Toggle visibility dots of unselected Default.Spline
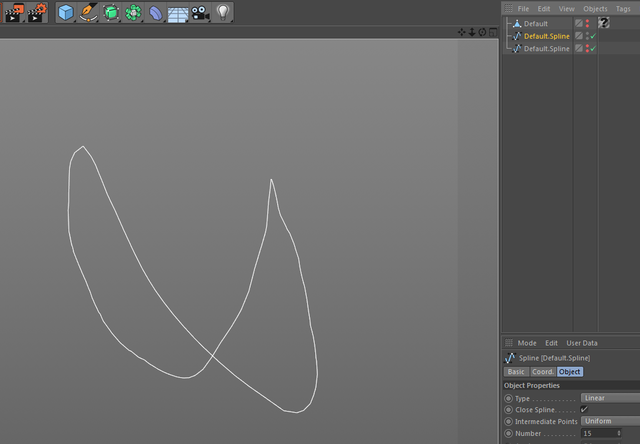This screenshot has height=444, width=640. [587, 48]
